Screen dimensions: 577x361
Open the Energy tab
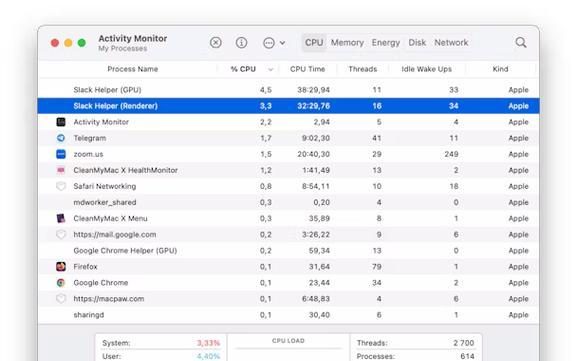386,43
